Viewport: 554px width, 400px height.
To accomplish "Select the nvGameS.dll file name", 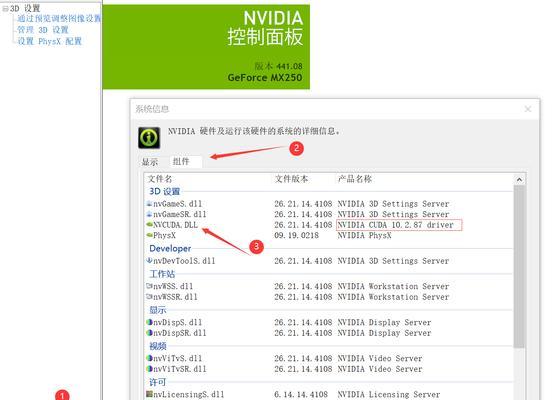I will pyautogui.click(x=177, y=204).
